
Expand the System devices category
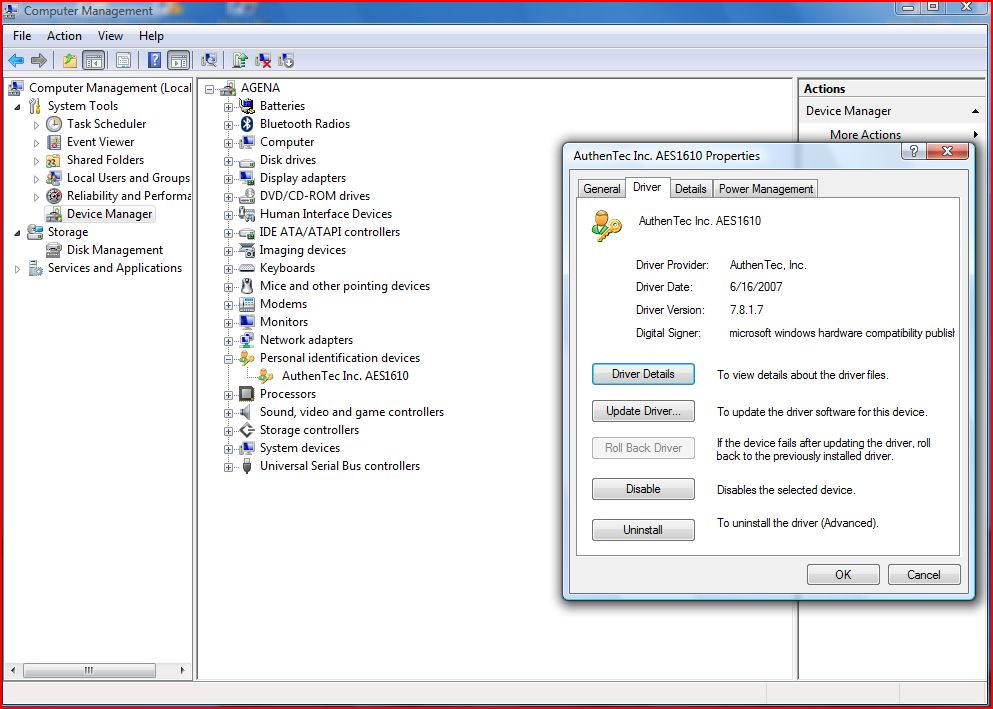pos(228,449)
